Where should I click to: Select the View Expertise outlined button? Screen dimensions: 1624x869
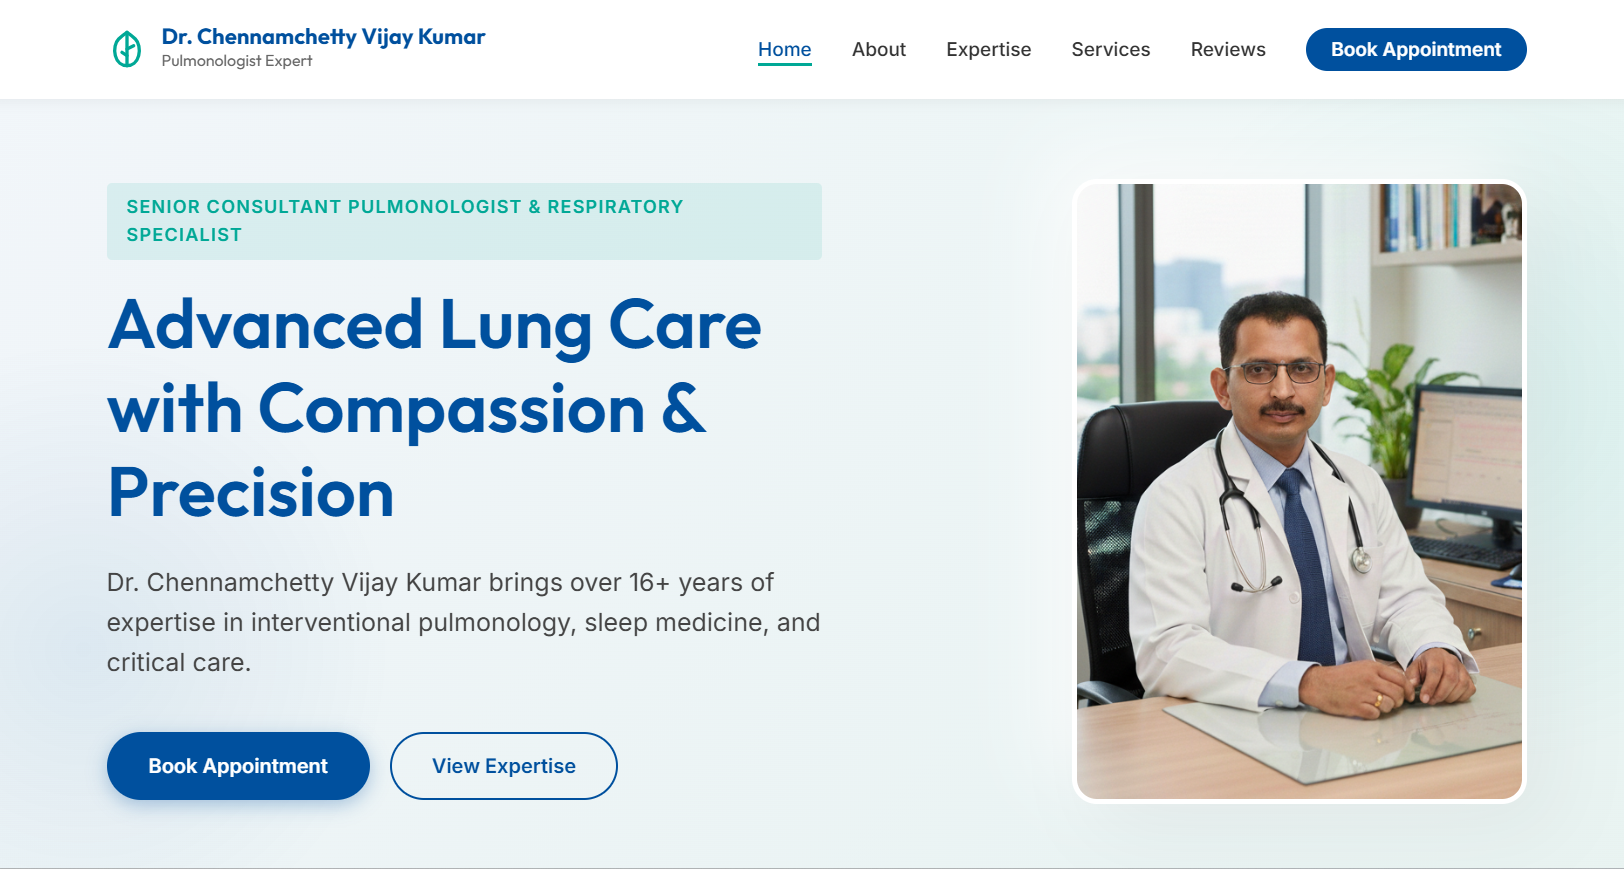point(503,766)
